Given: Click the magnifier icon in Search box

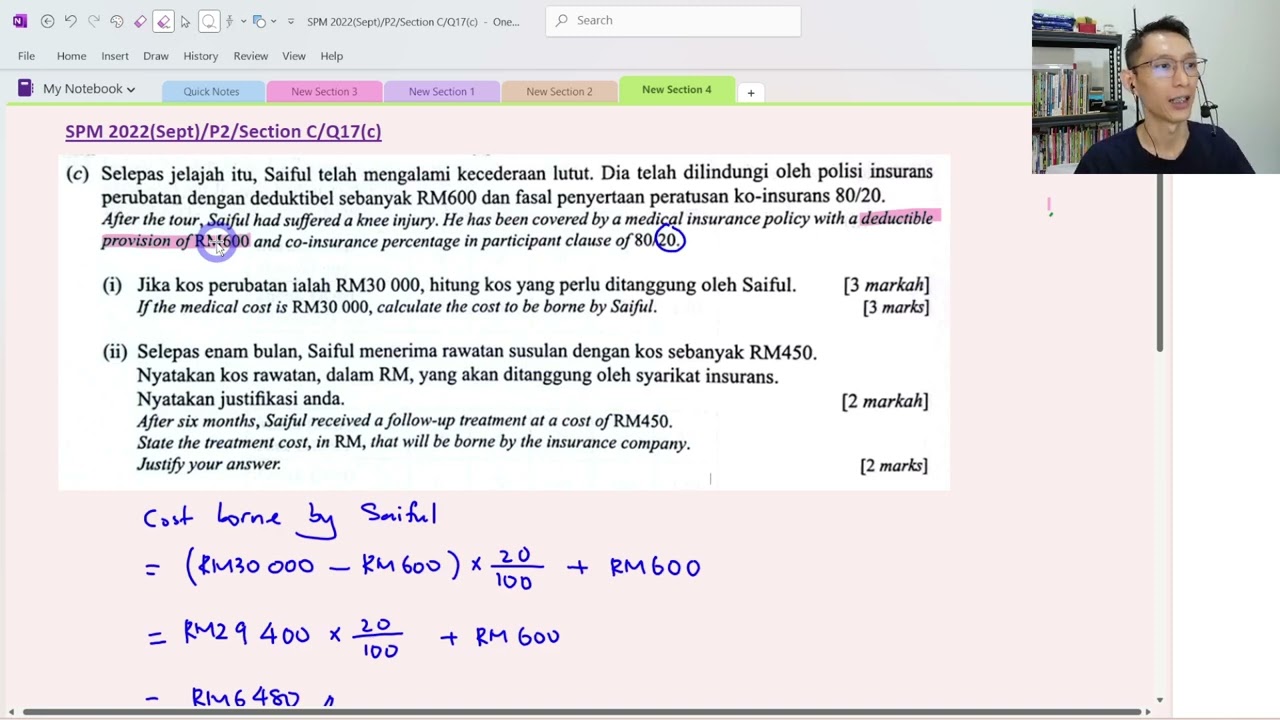Looking at the screenshot, I should (561, 20).
